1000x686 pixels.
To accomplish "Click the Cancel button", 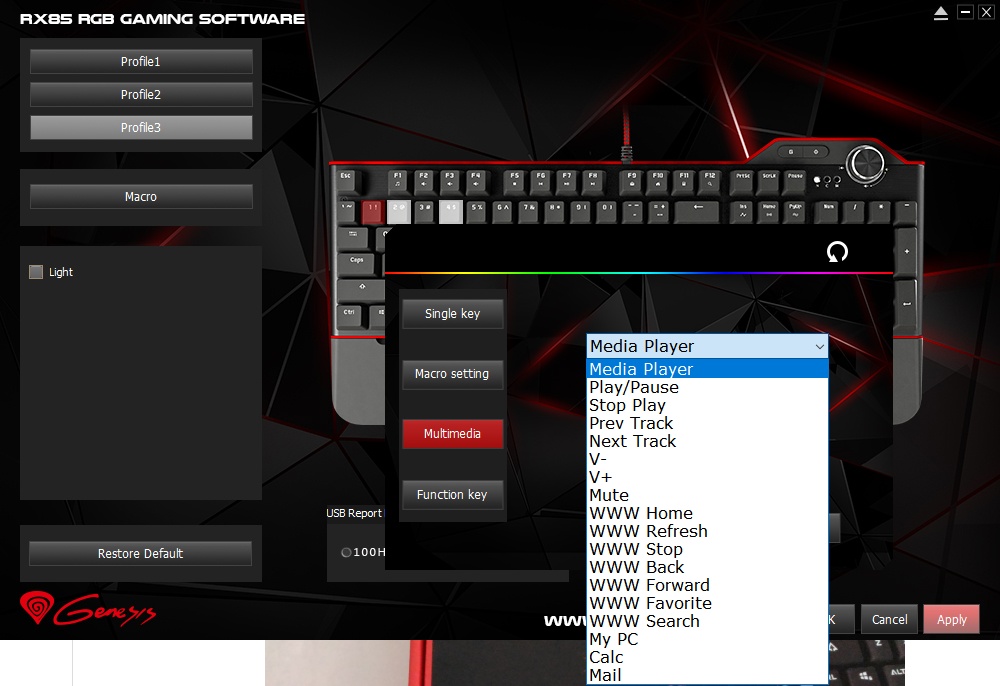I will click(890, 619).
